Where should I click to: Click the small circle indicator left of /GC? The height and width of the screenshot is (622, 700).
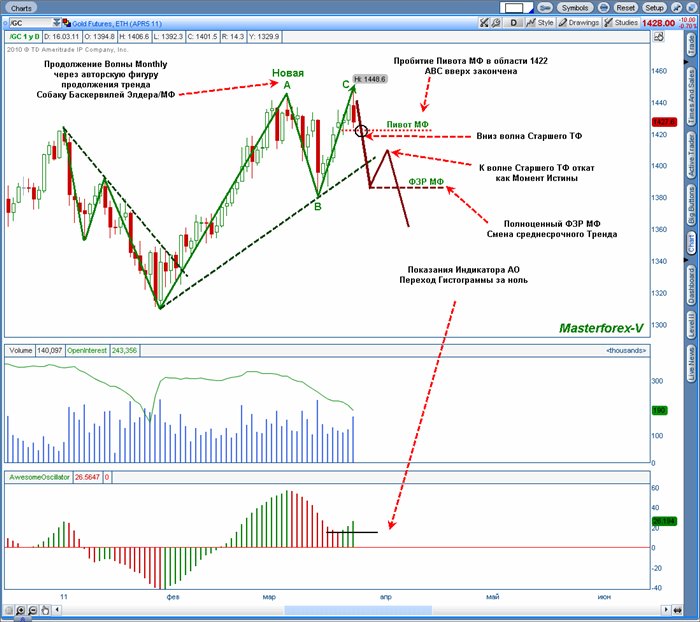coord(6,23)
